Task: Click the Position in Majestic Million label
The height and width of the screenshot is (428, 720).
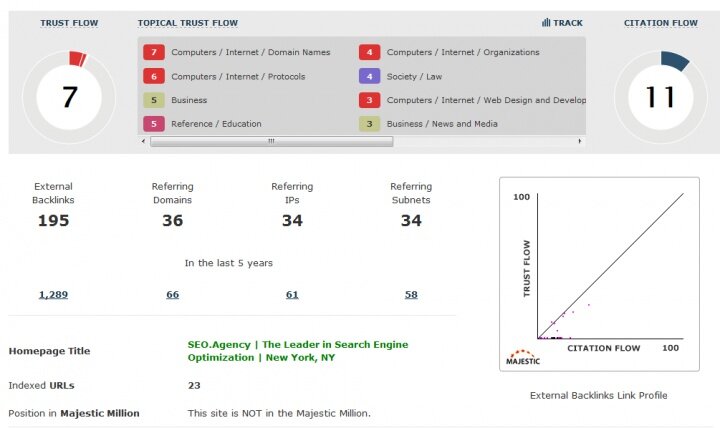Action: click(73, 413)
